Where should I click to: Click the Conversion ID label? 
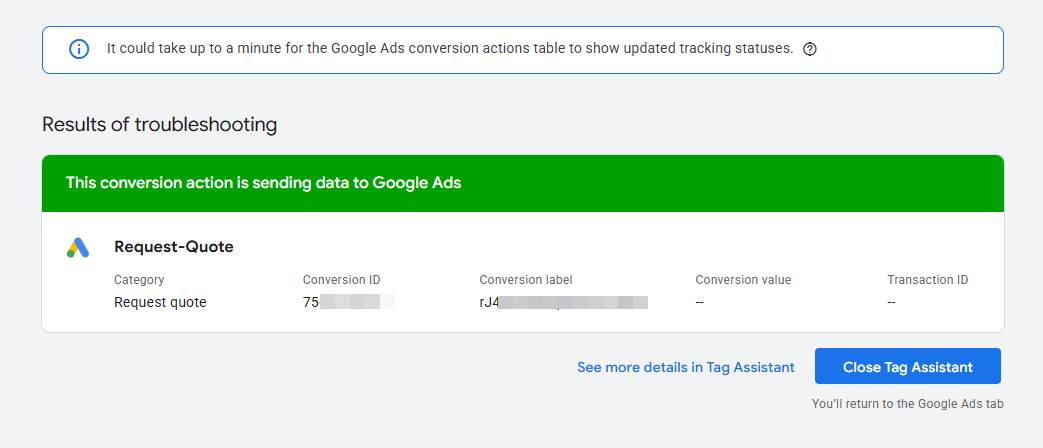341,280
